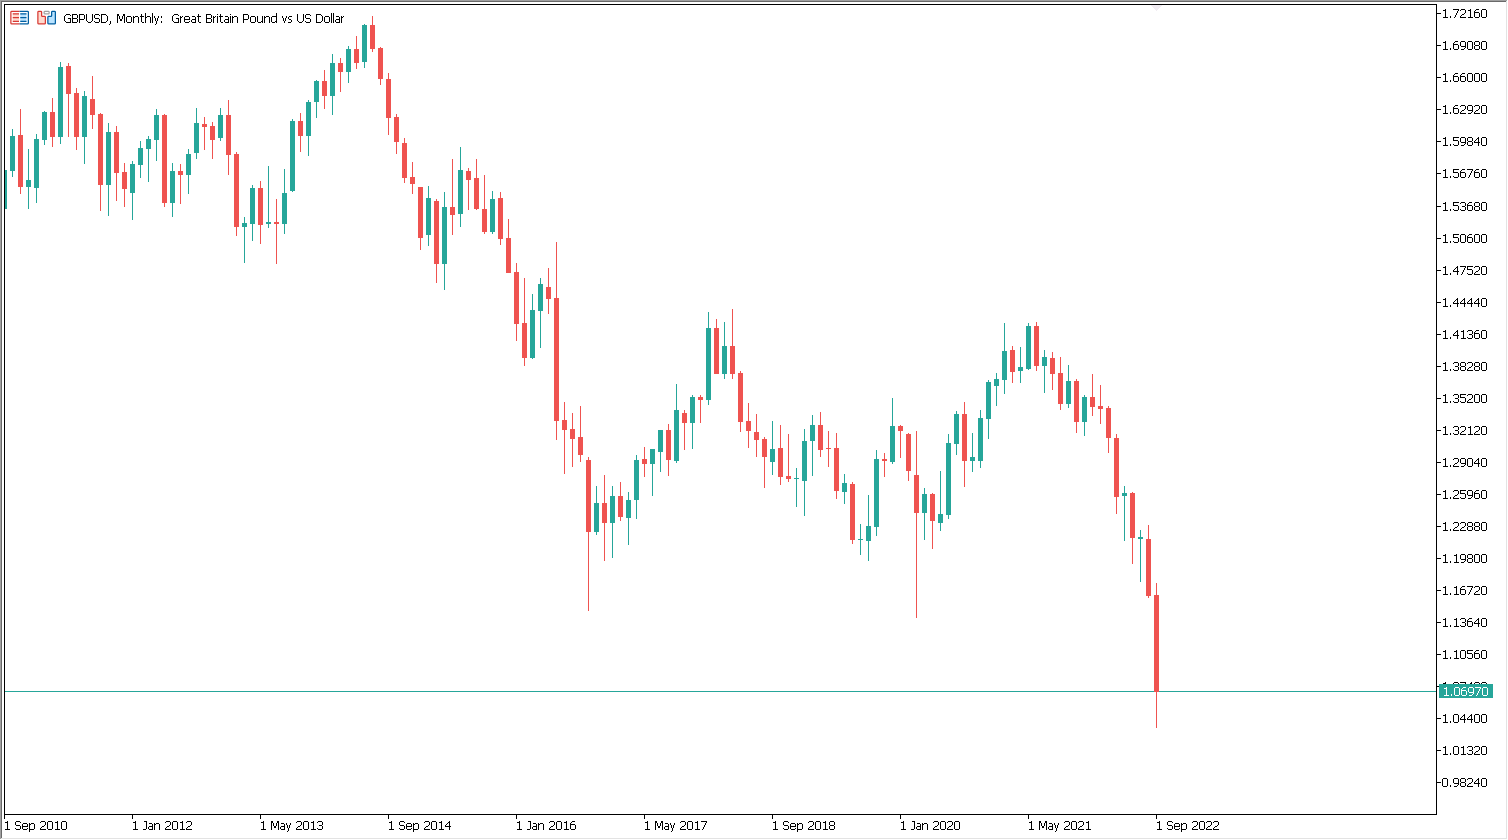
Task: Select the horizontal bid price line
Action: pos(720,691)
